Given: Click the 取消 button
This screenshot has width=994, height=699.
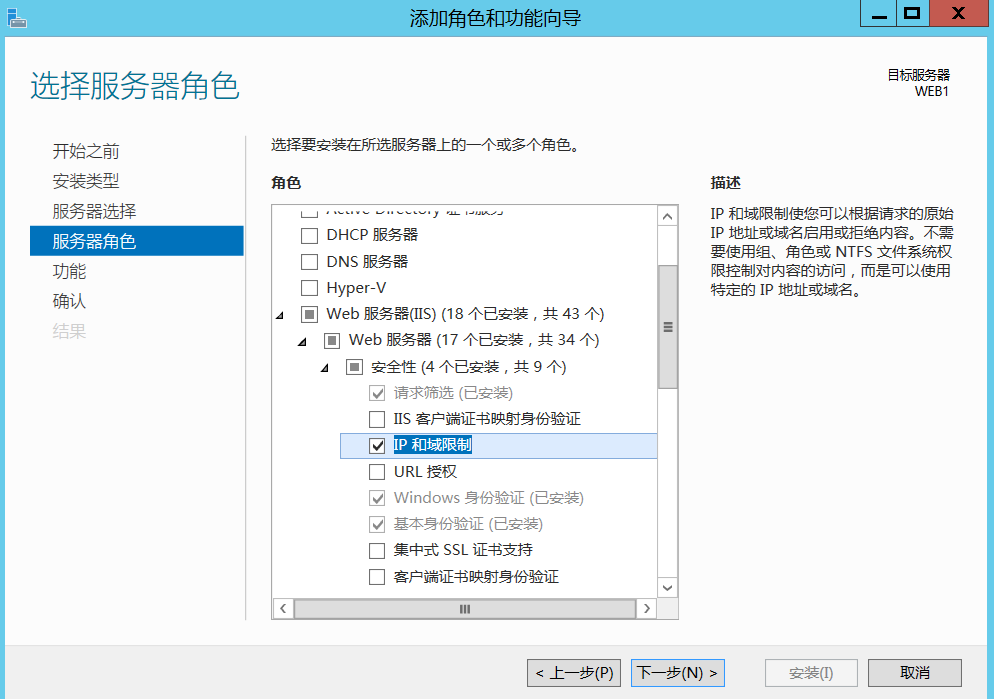Looking at the screenshot, I should click(915, 672).
